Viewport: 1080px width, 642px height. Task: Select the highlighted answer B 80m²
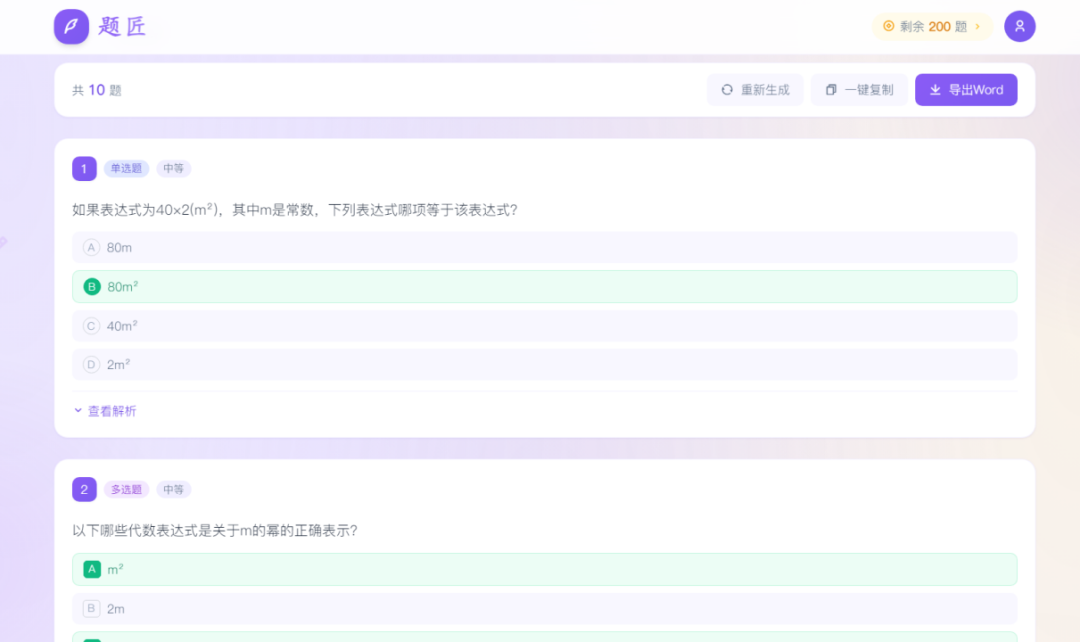tap(544, 286)
